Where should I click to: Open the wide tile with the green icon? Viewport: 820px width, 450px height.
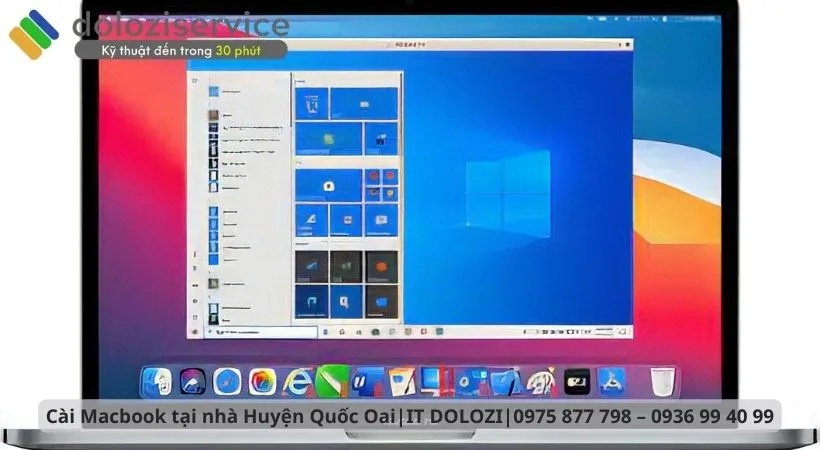click(328, 139)
